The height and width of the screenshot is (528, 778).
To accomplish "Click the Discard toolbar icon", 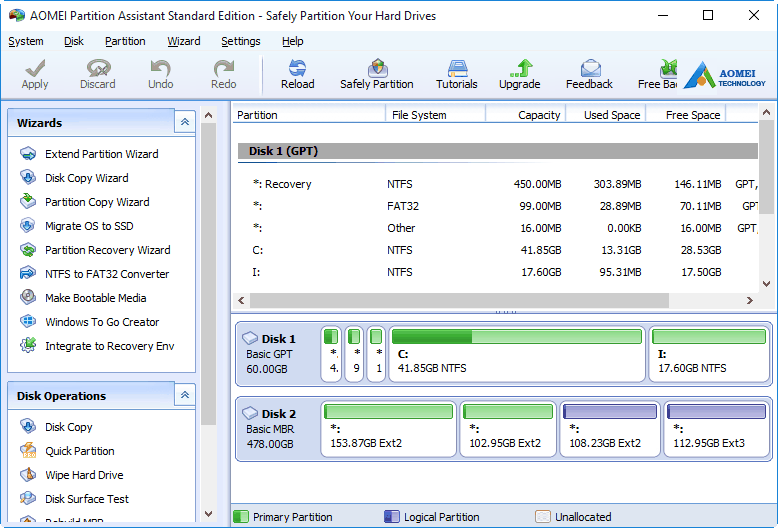I will 98,68.
